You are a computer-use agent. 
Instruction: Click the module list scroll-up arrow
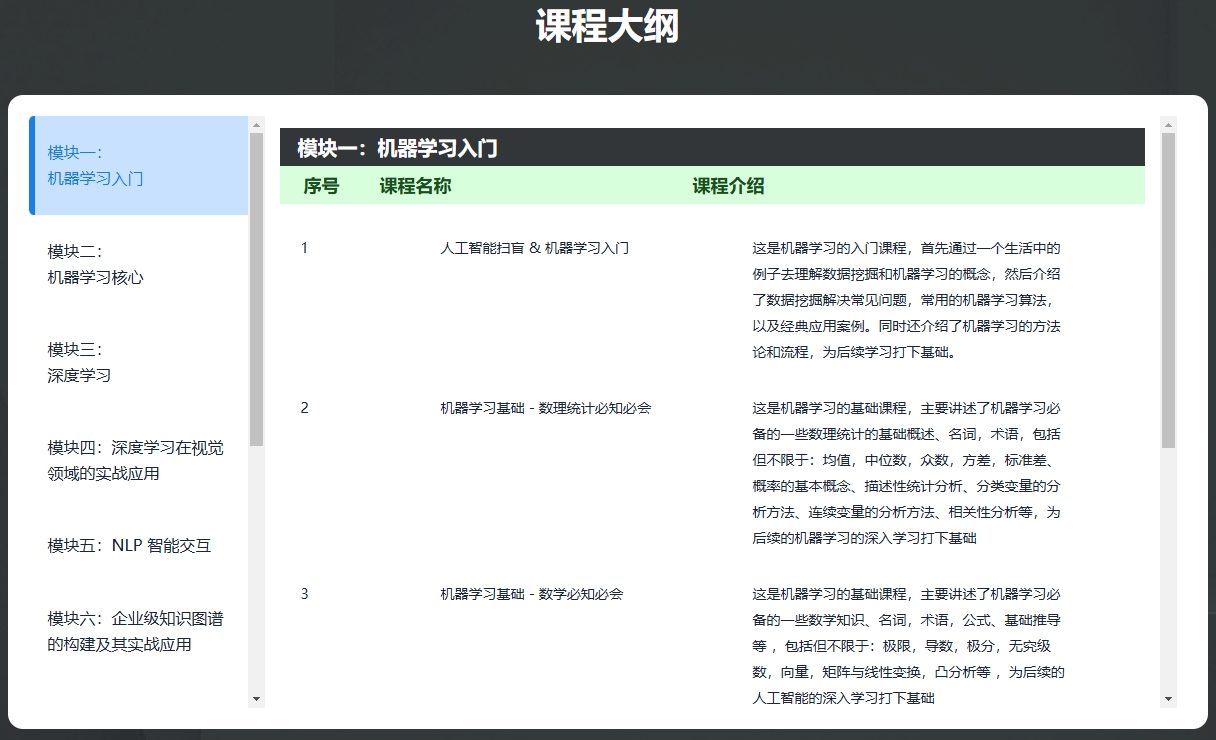point(257,125)
